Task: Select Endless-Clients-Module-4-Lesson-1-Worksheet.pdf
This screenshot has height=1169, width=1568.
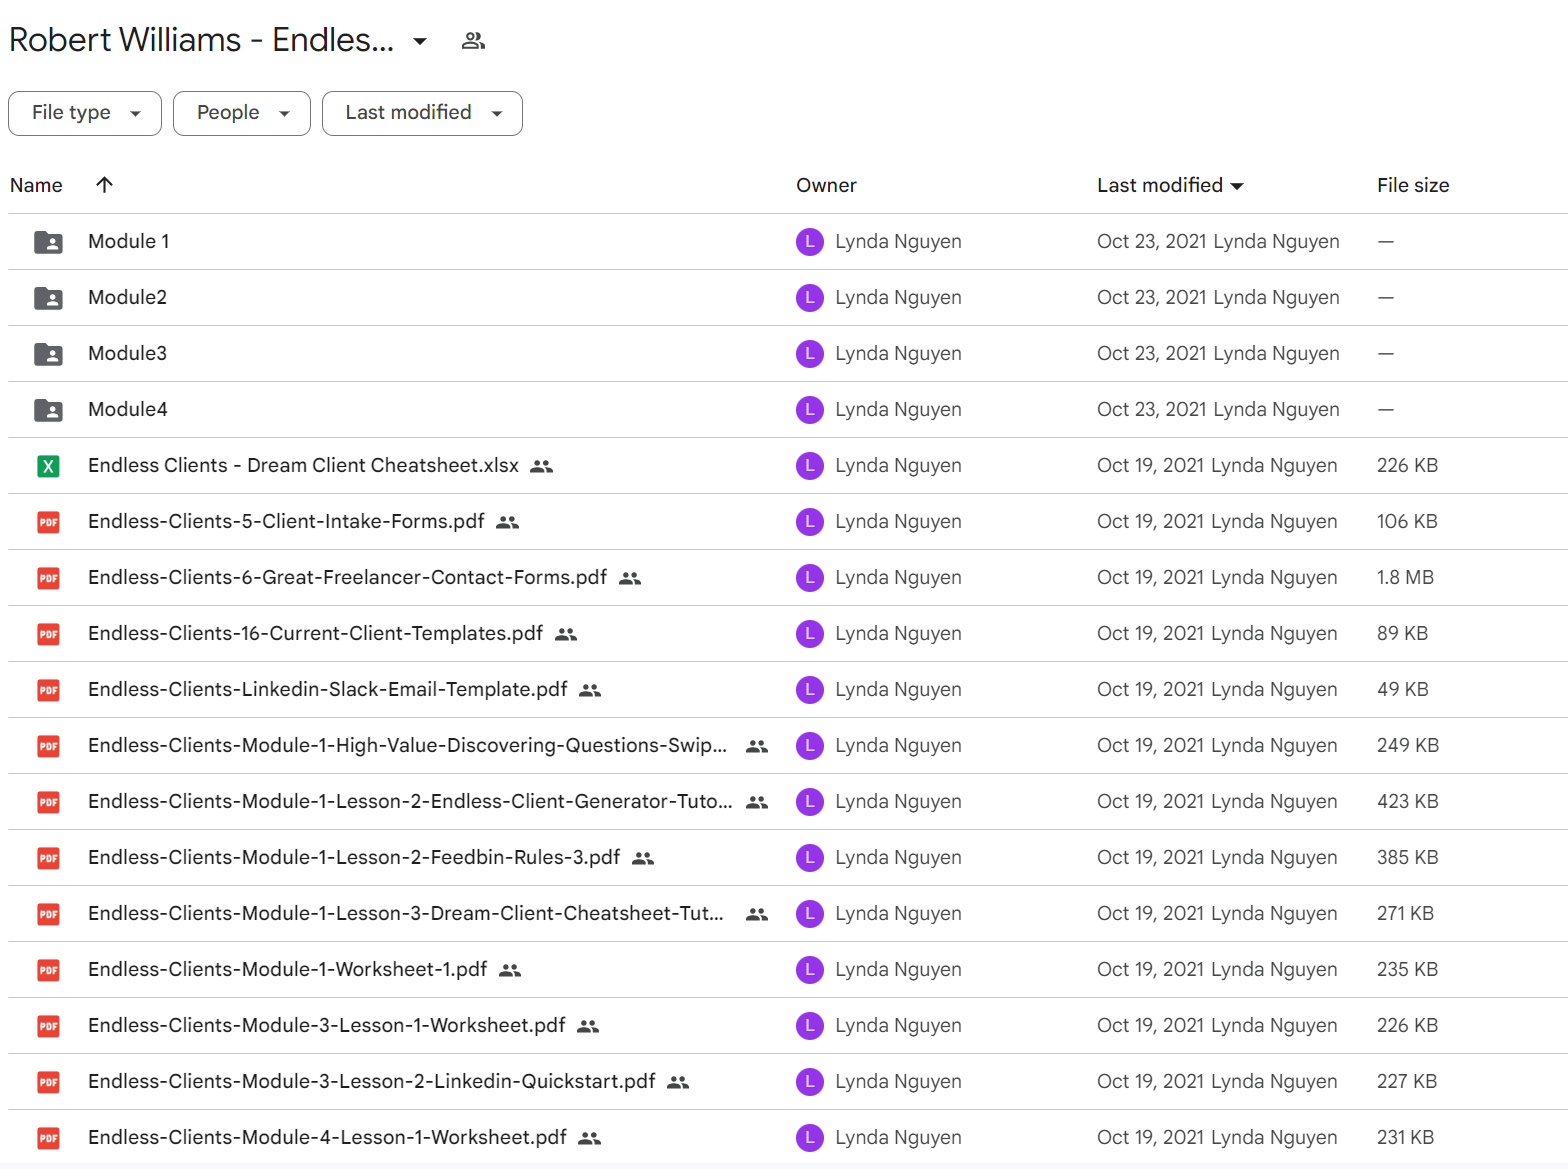Action: point(327,1137)
